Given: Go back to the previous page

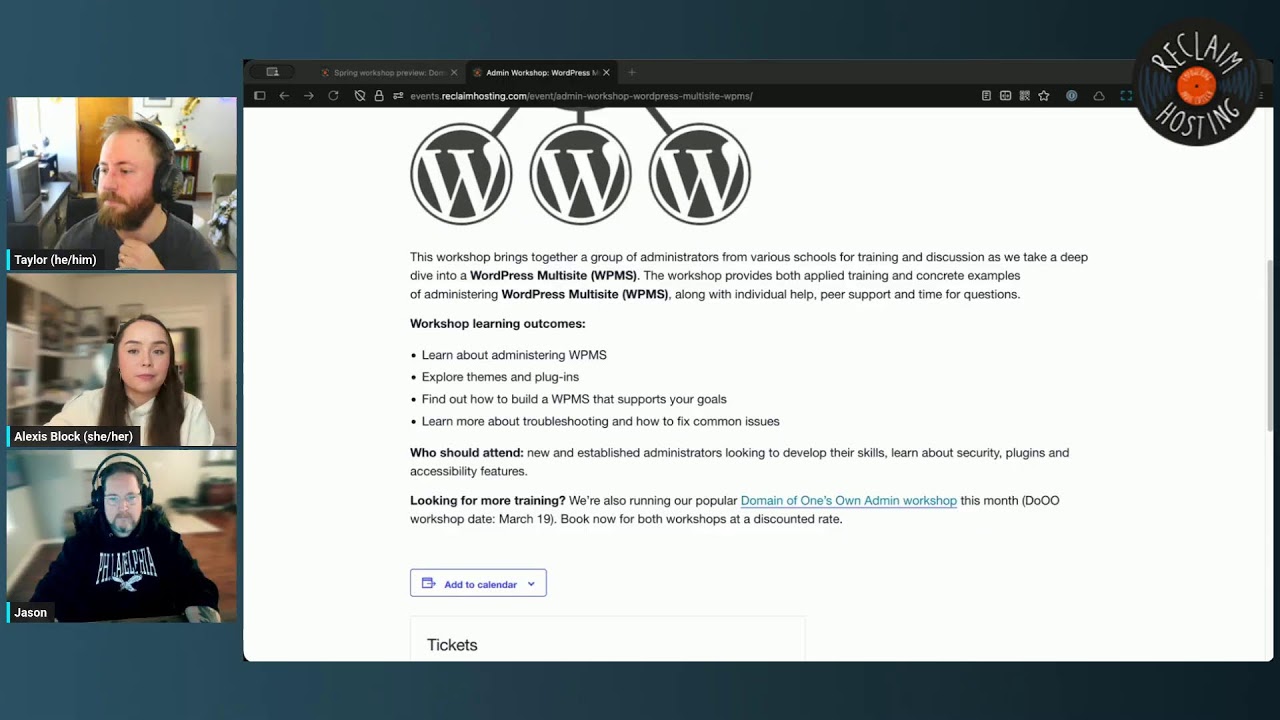Looking at the screenshot, I should (x=284, y=96).
